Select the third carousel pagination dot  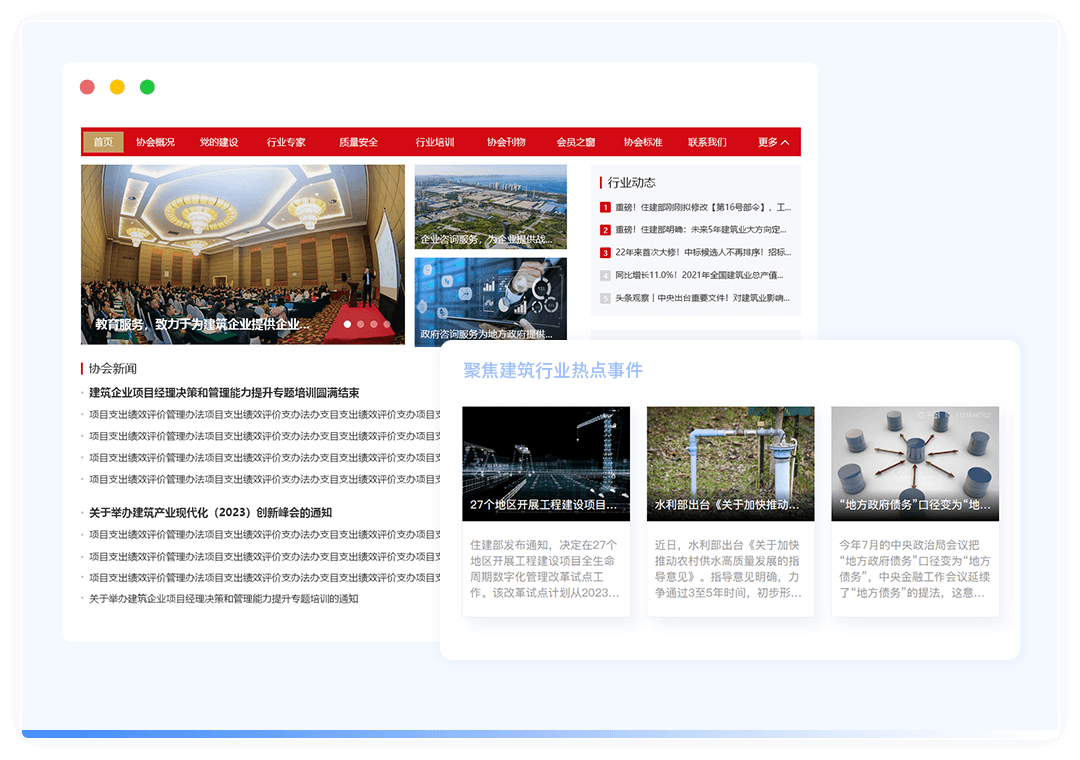[x=373, y=324]
